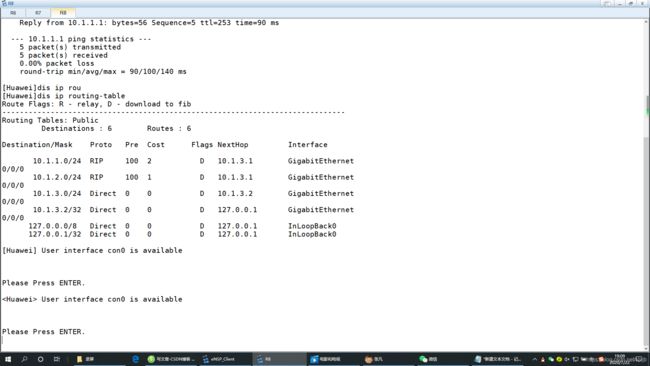Click 'round-trip min/avg/max' line
Viewport: 650px width, 366px height.
pyautogui.click(x=103, y=72)
